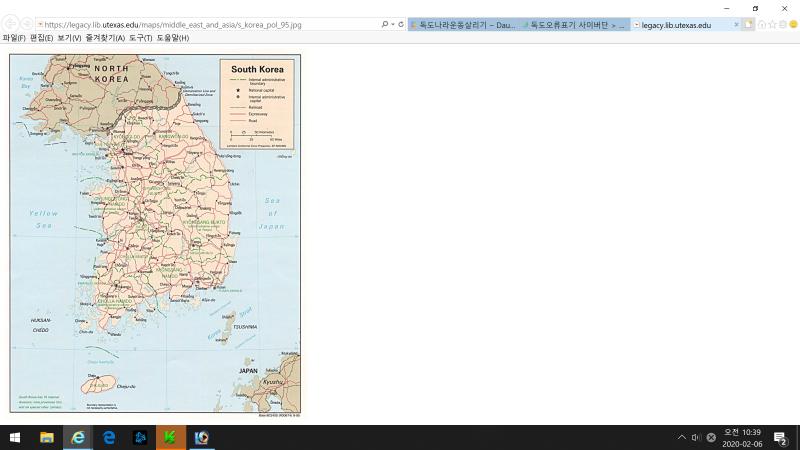Click the volume speaker tray icon
Image resolution: width=800 pixels, height=450 pixels.
696,437
